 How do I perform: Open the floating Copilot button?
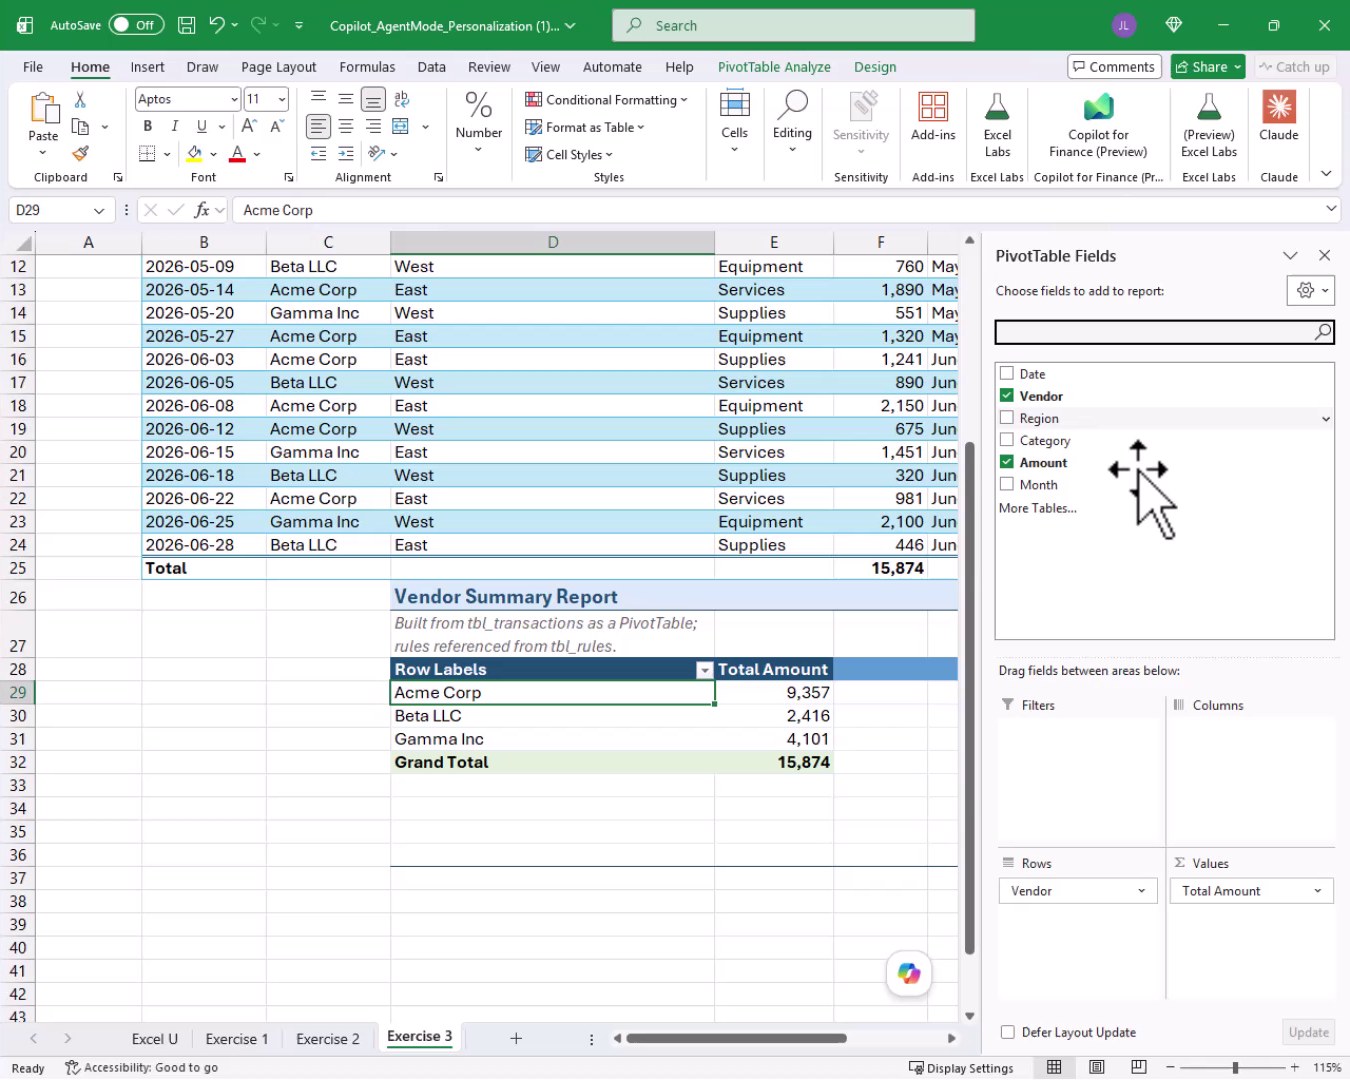[909, 973]
